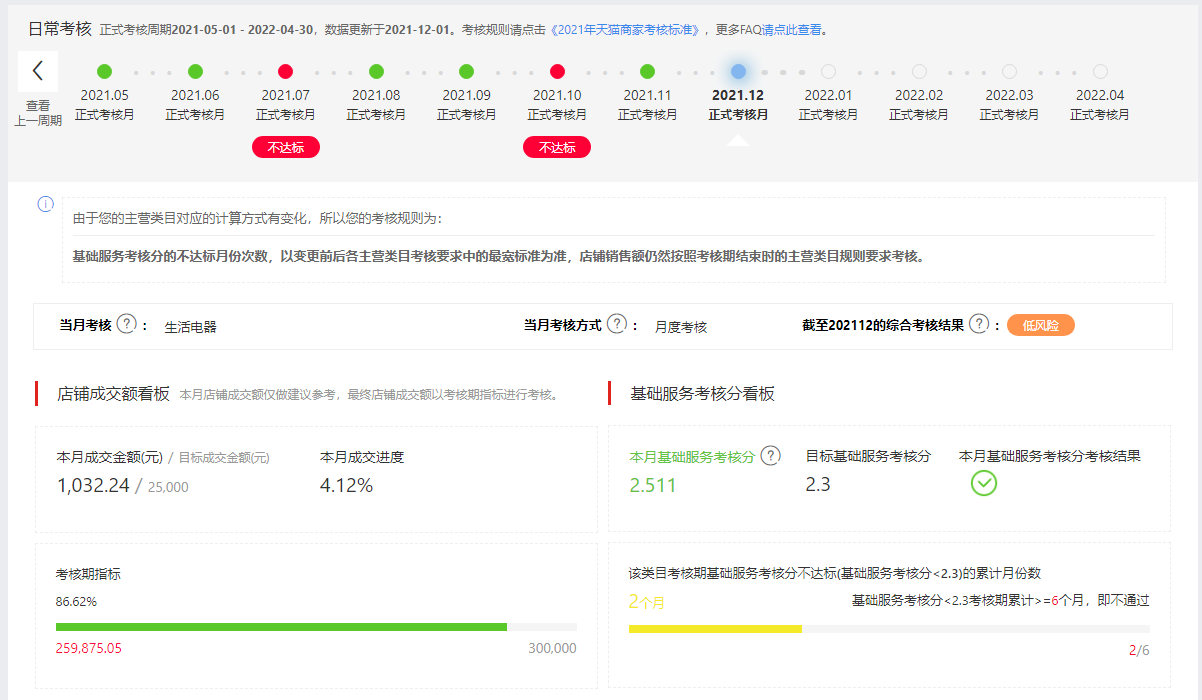Select the 2021.05 timeline dot
The height and width of the screenshot is (700, 1202).
tap(105, 71)
